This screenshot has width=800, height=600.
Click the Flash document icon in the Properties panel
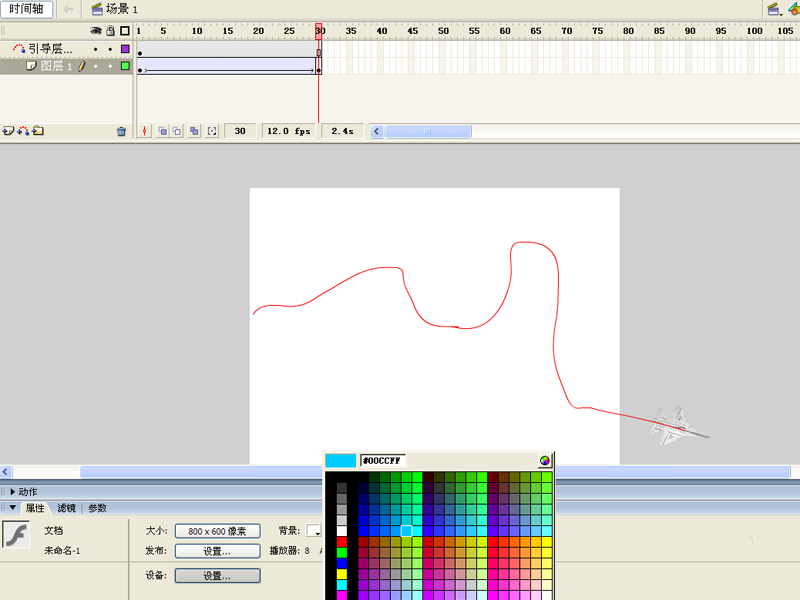click(16, 535)
